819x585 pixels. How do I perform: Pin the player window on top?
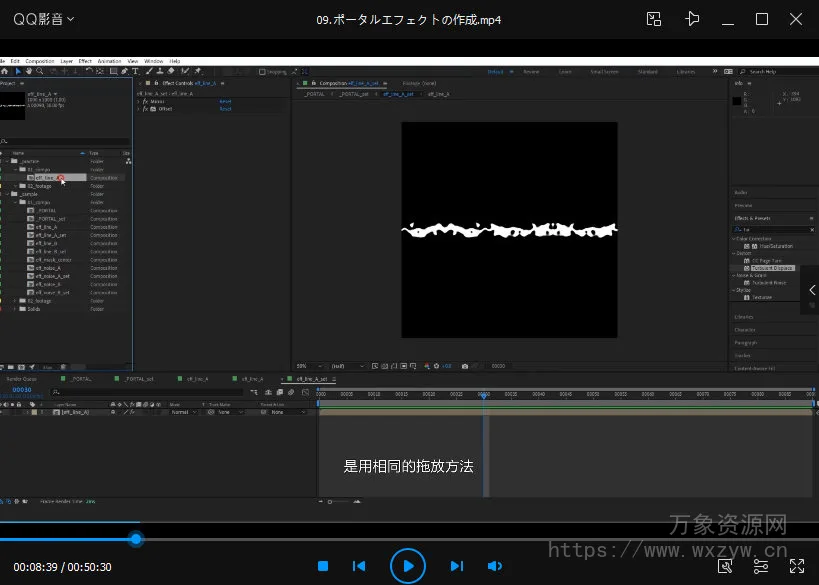[692, 19]
